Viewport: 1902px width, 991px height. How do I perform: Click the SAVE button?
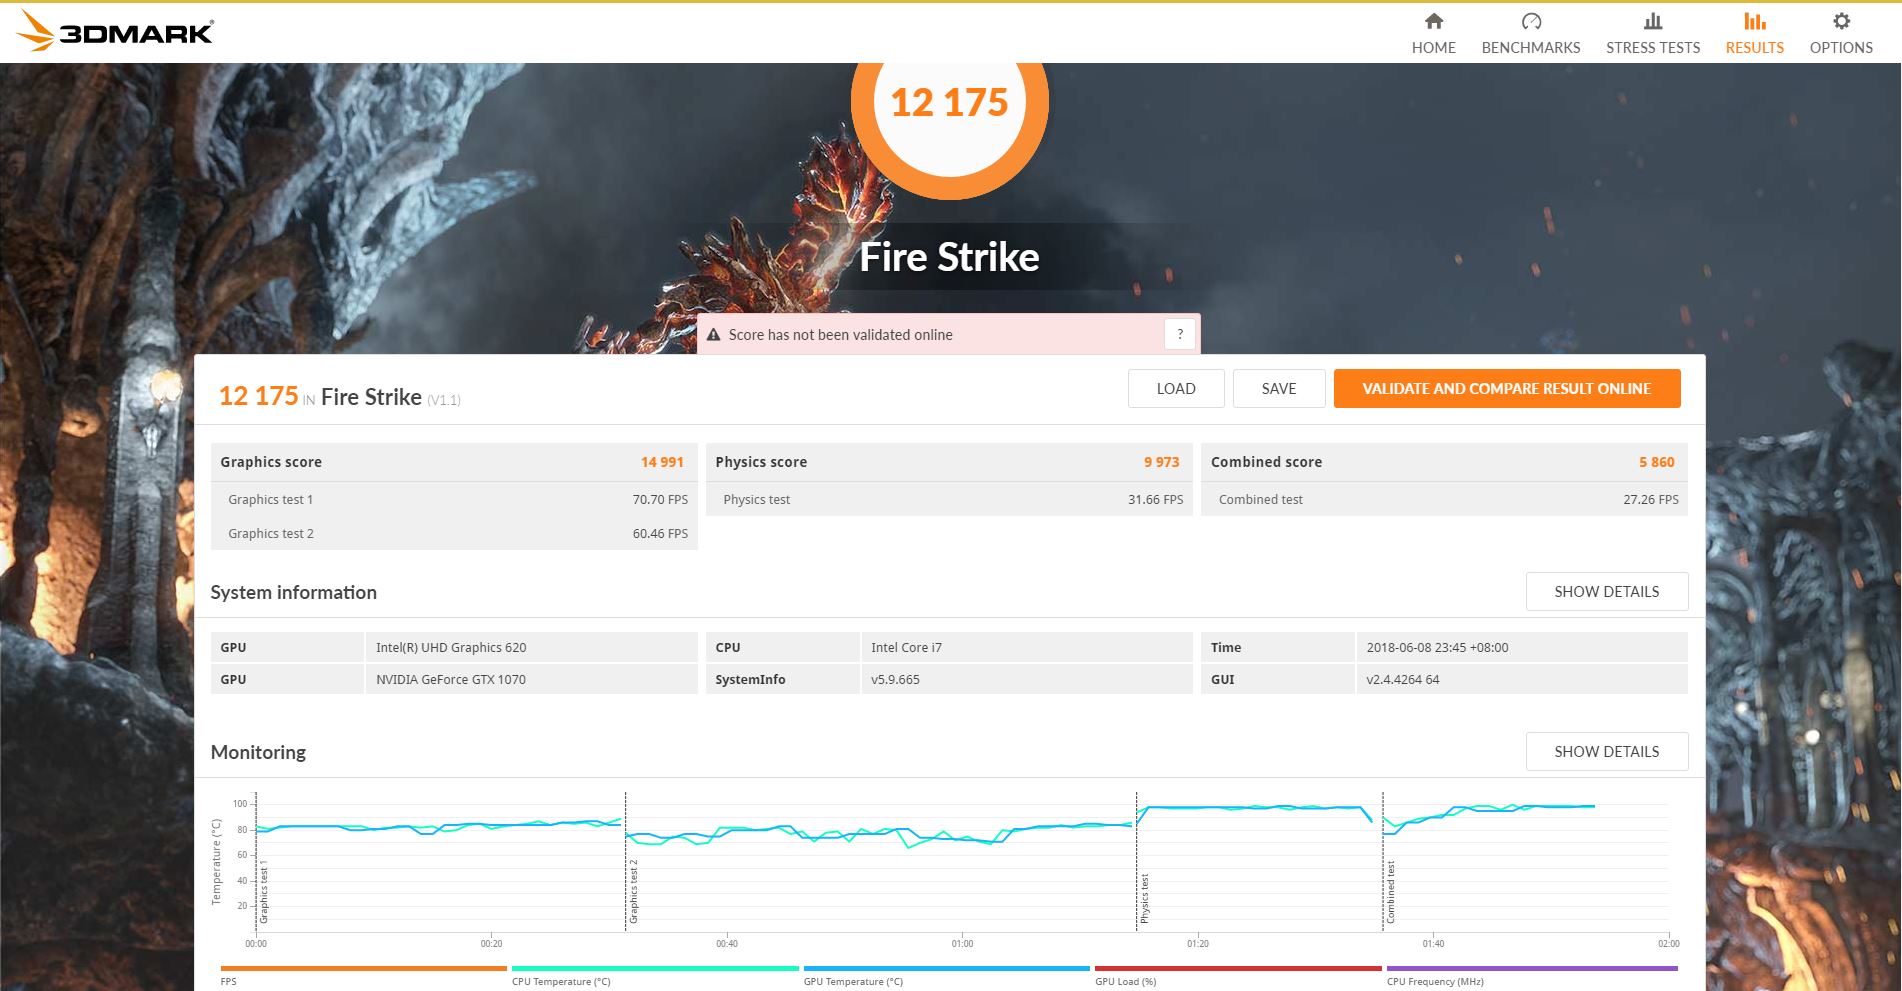tap(1279, 389)
